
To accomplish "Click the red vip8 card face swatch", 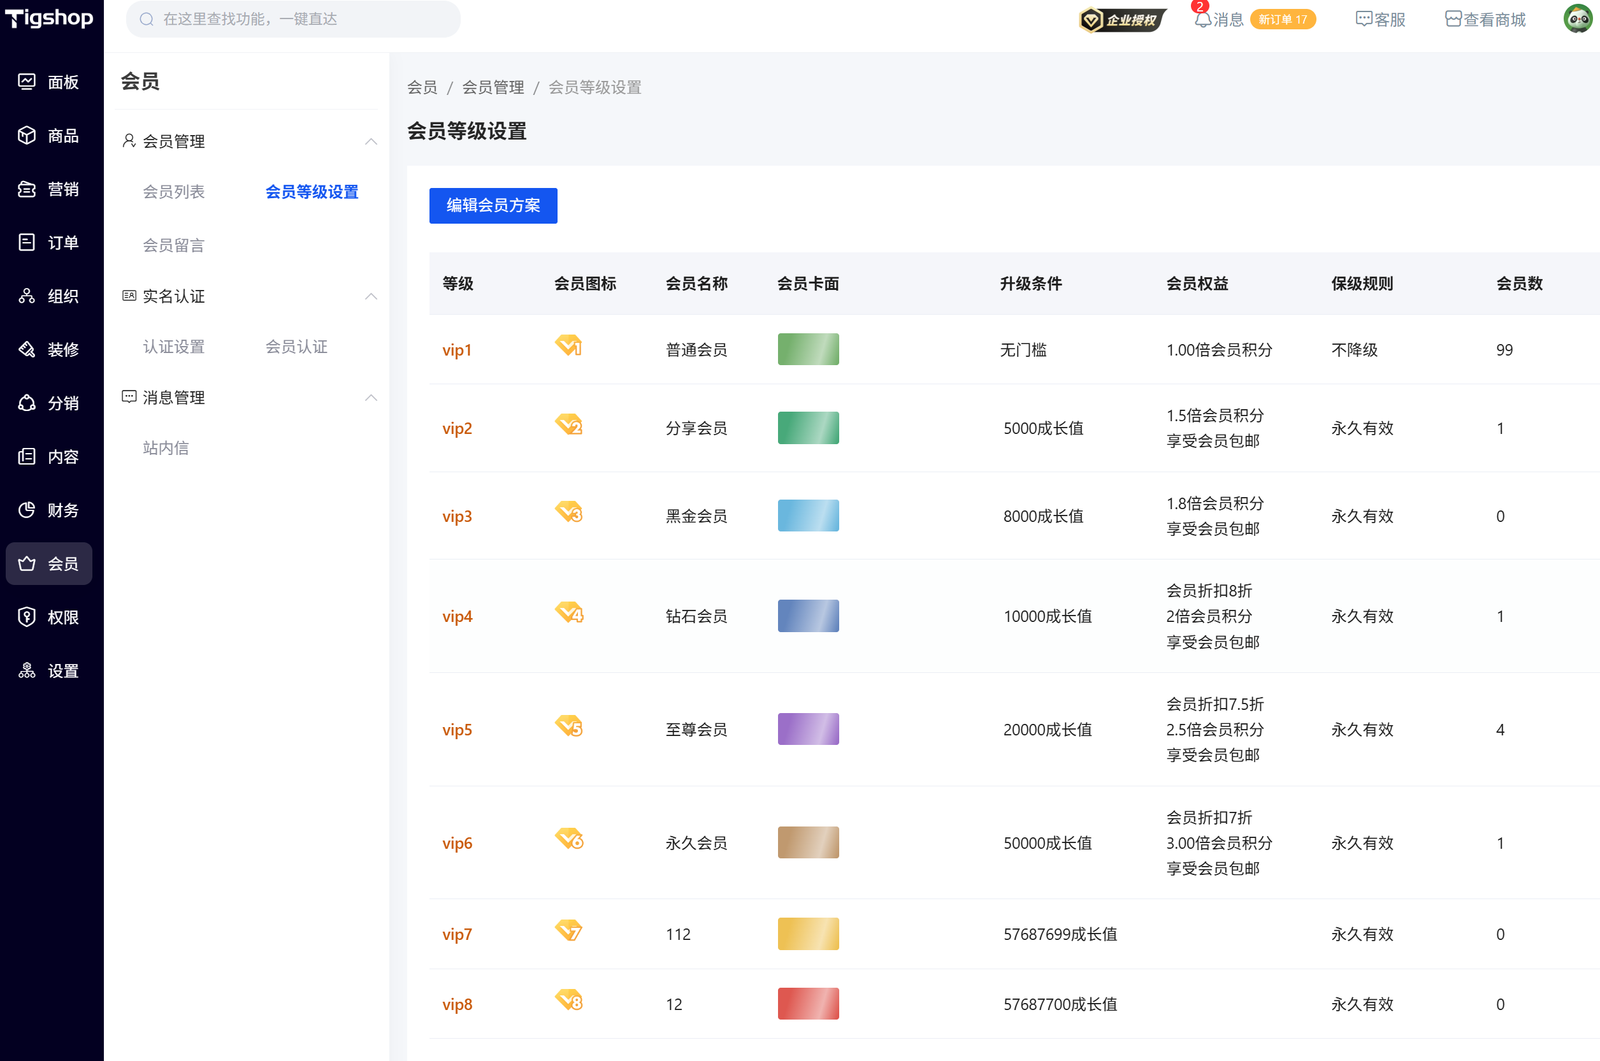I will click(x=808, y=1004).
